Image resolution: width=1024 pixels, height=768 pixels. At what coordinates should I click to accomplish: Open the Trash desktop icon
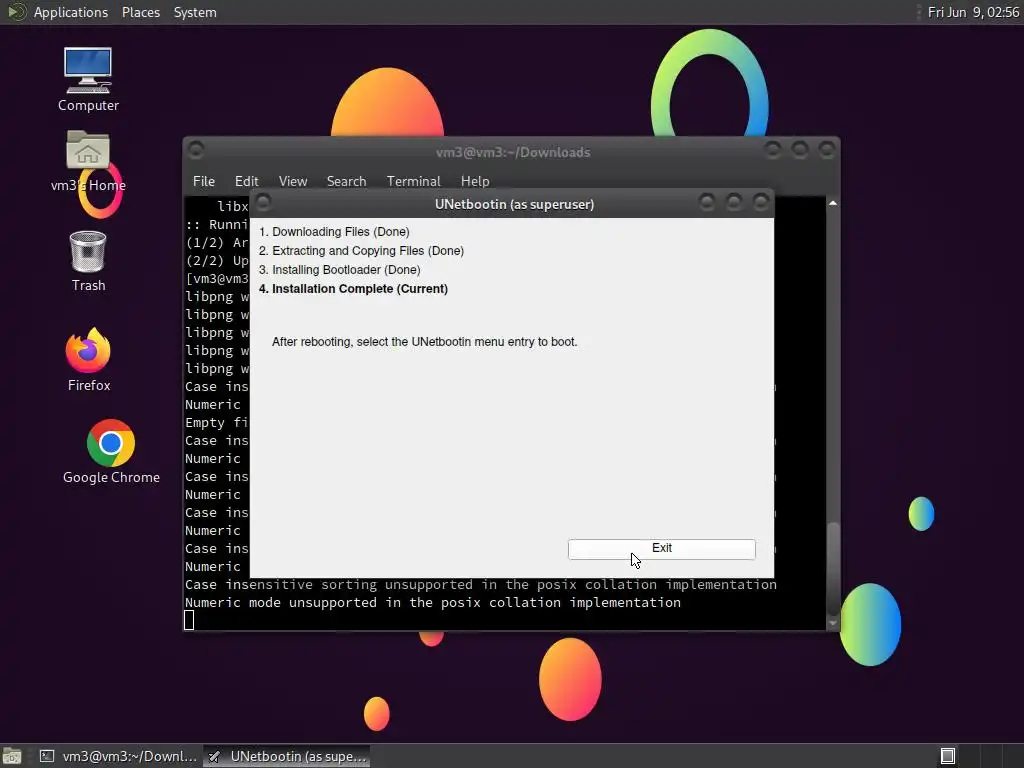tap(88, 261)
